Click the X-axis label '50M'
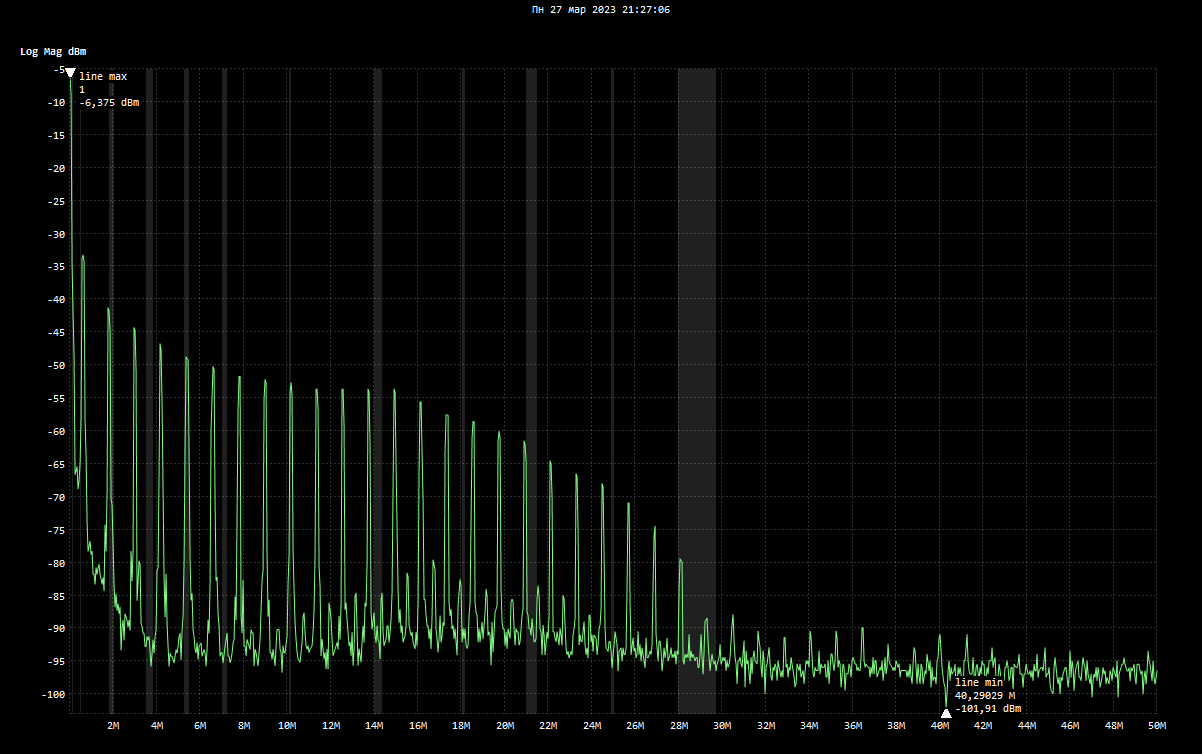 pos(1157,725)
